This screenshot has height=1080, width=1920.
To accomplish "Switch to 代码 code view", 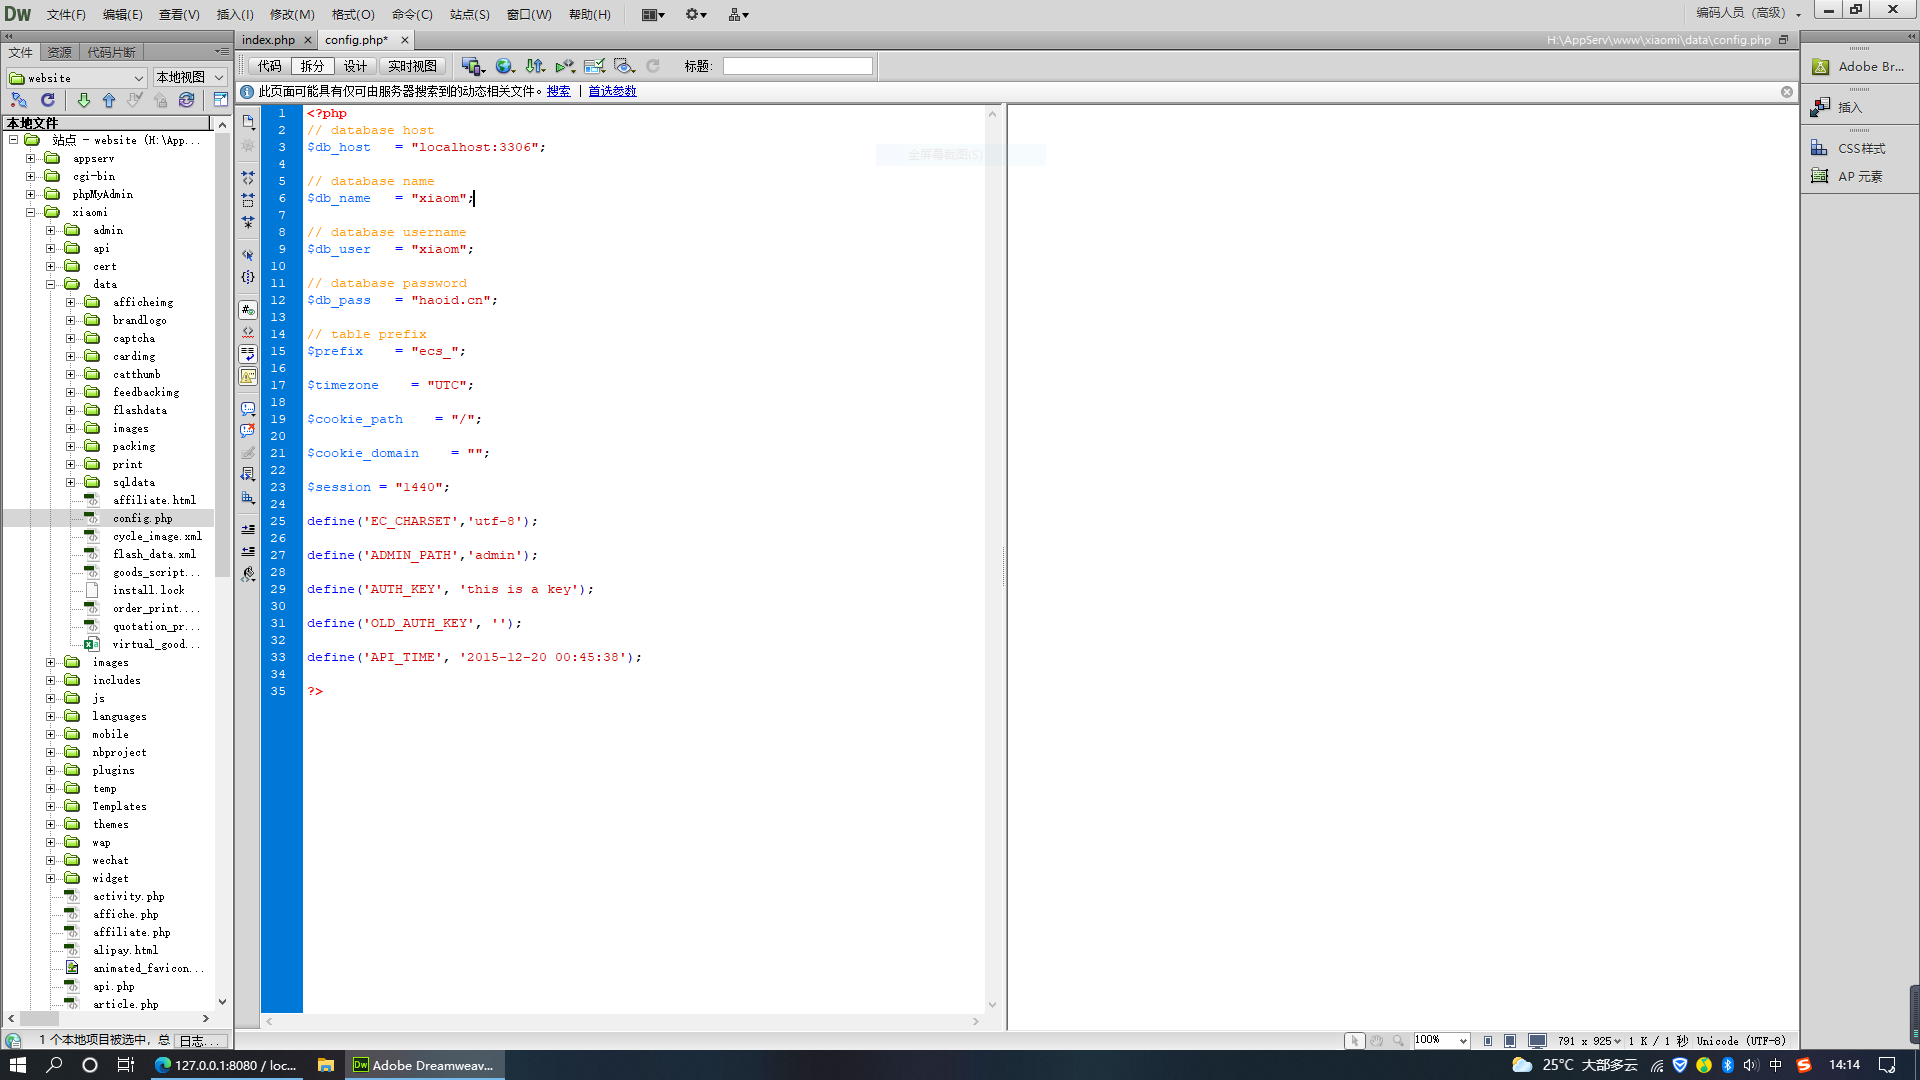I will tap(270, 66).
